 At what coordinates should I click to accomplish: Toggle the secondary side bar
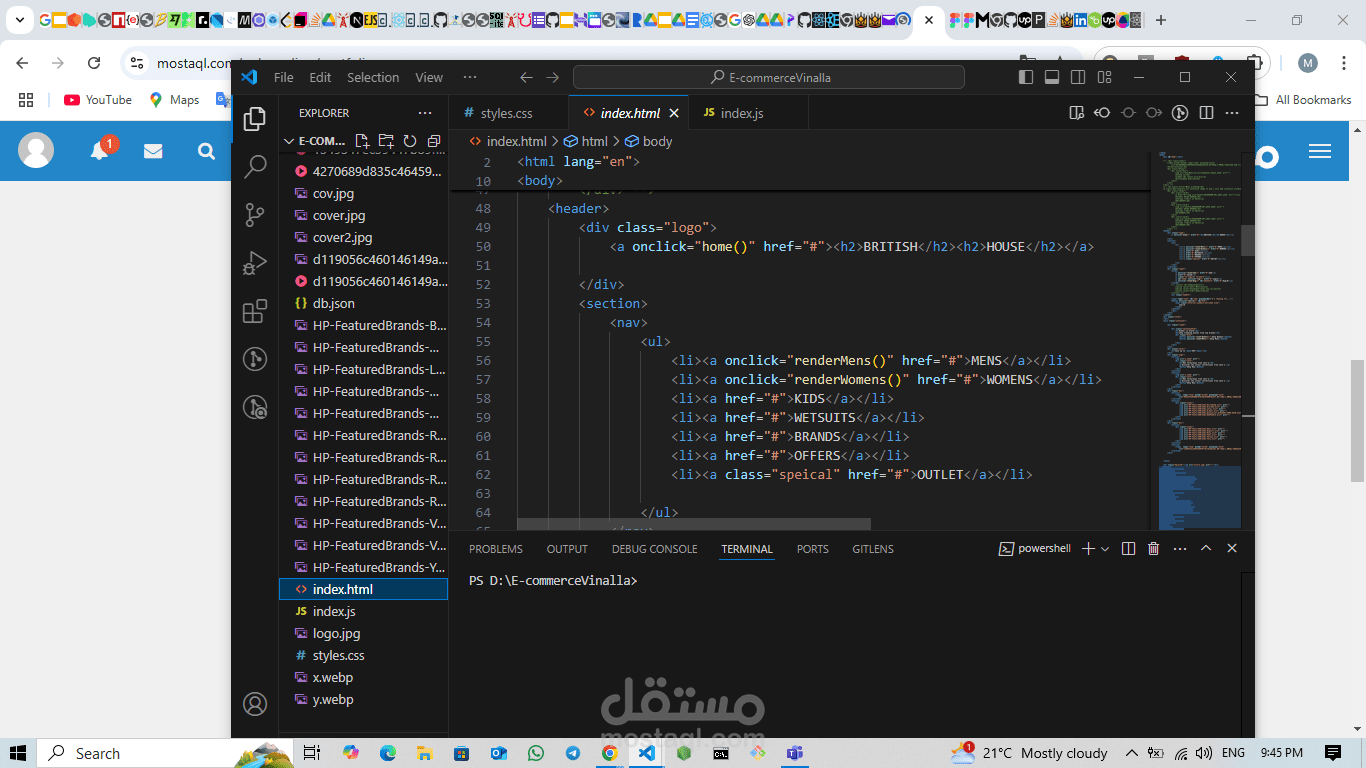pos(1078,77)
